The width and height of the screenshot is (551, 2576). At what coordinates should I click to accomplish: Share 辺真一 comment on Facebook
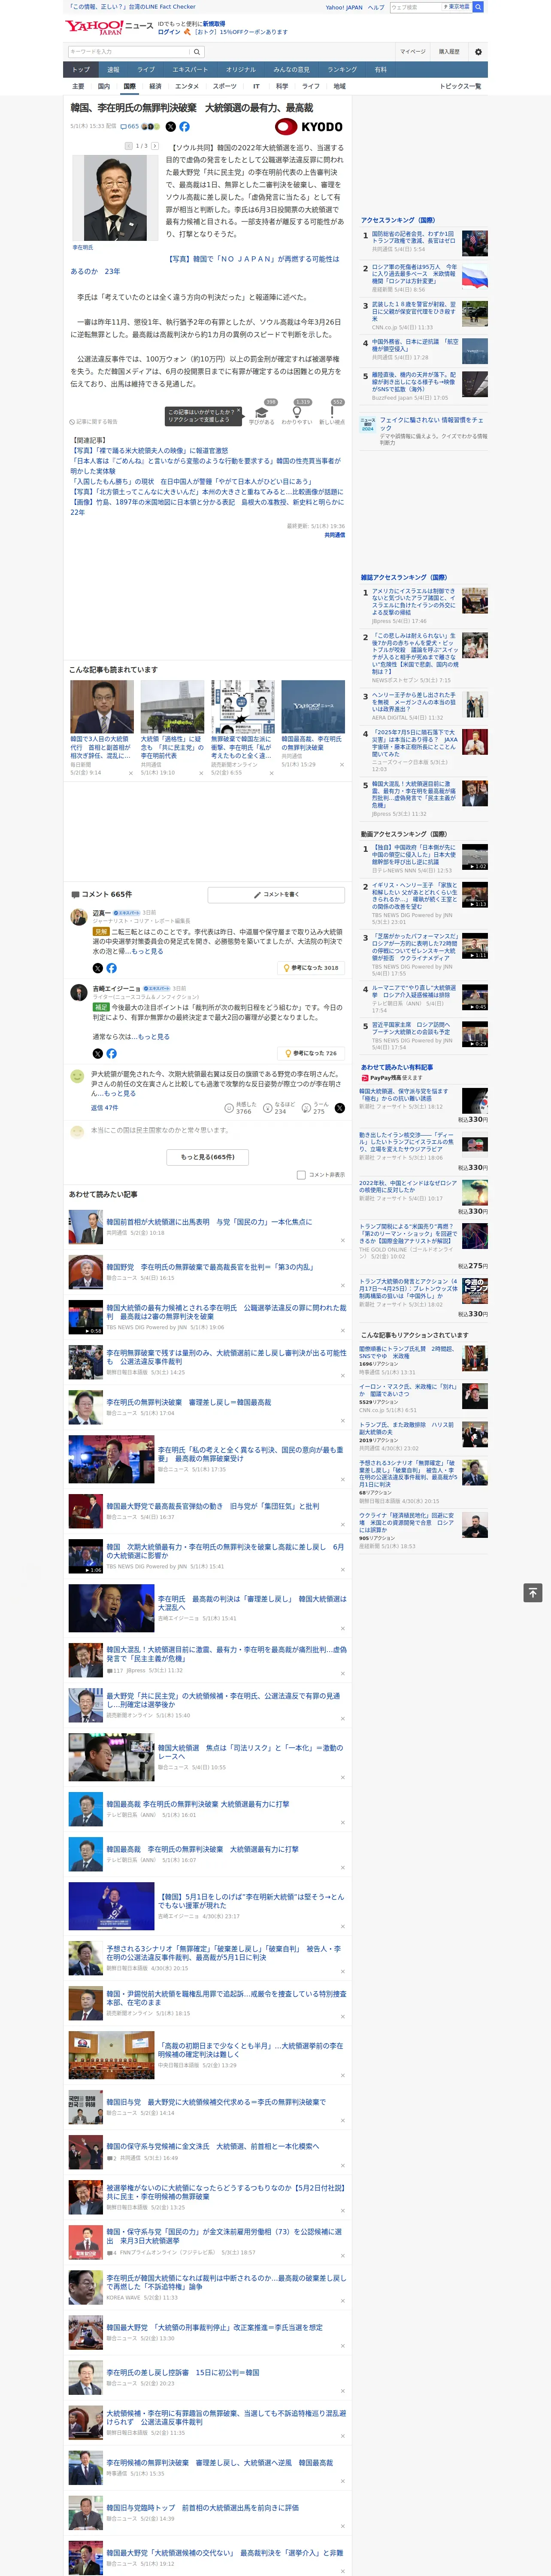[111, 968]
